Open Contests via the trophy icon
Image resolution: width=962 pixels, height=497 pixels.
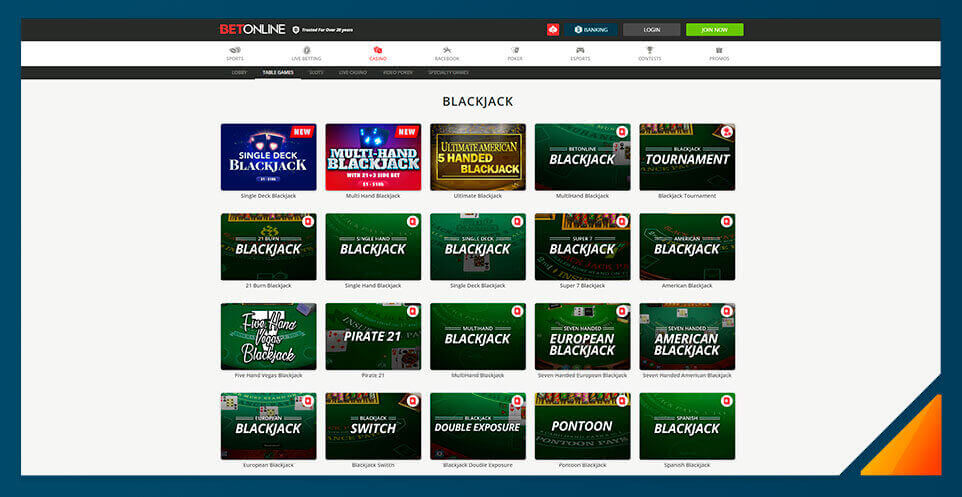coord(650,50)
